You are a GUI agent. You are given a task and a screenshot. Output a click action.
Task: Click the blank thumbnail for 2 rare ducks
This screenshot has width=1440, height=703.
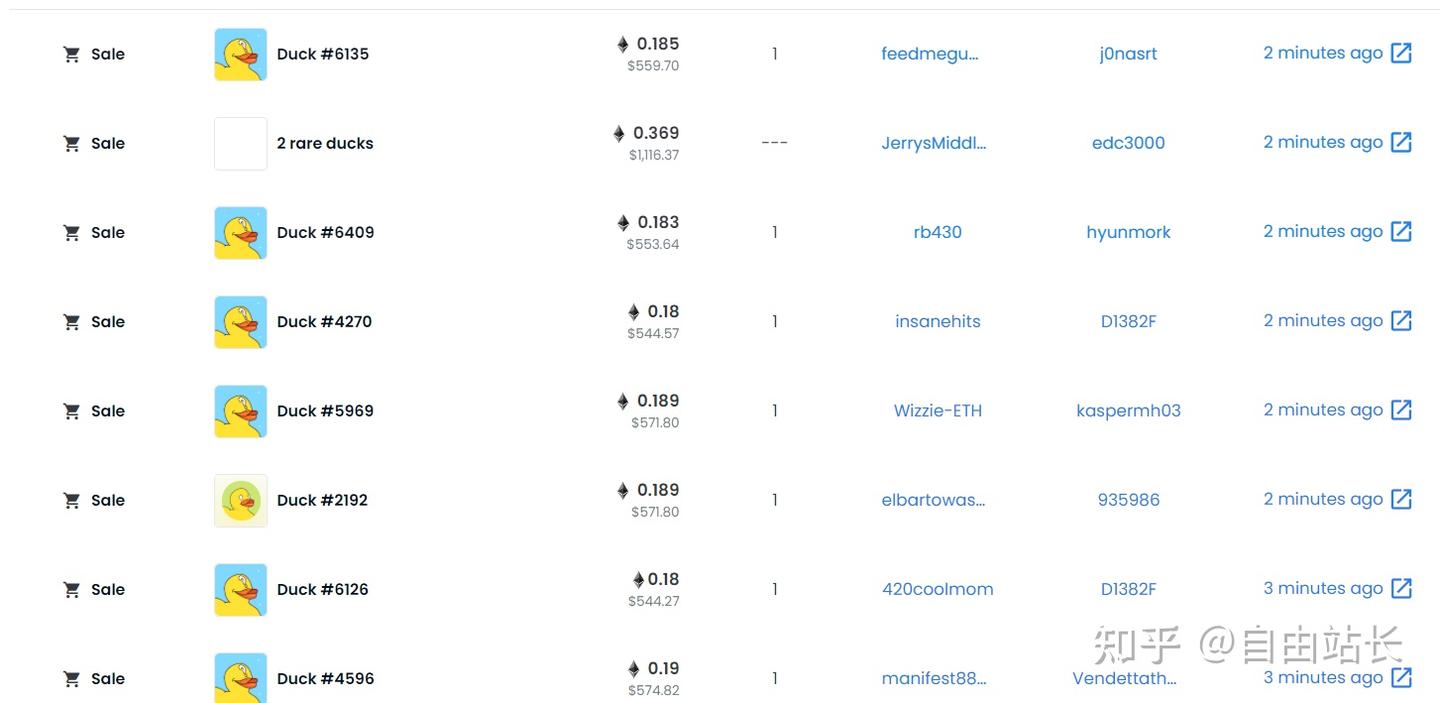pos(240,143)
